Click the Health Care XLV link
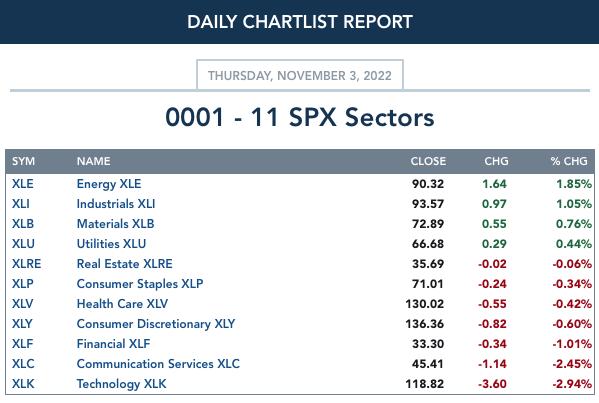The height and width of the screenshot is (403, 599). [122, 304]
